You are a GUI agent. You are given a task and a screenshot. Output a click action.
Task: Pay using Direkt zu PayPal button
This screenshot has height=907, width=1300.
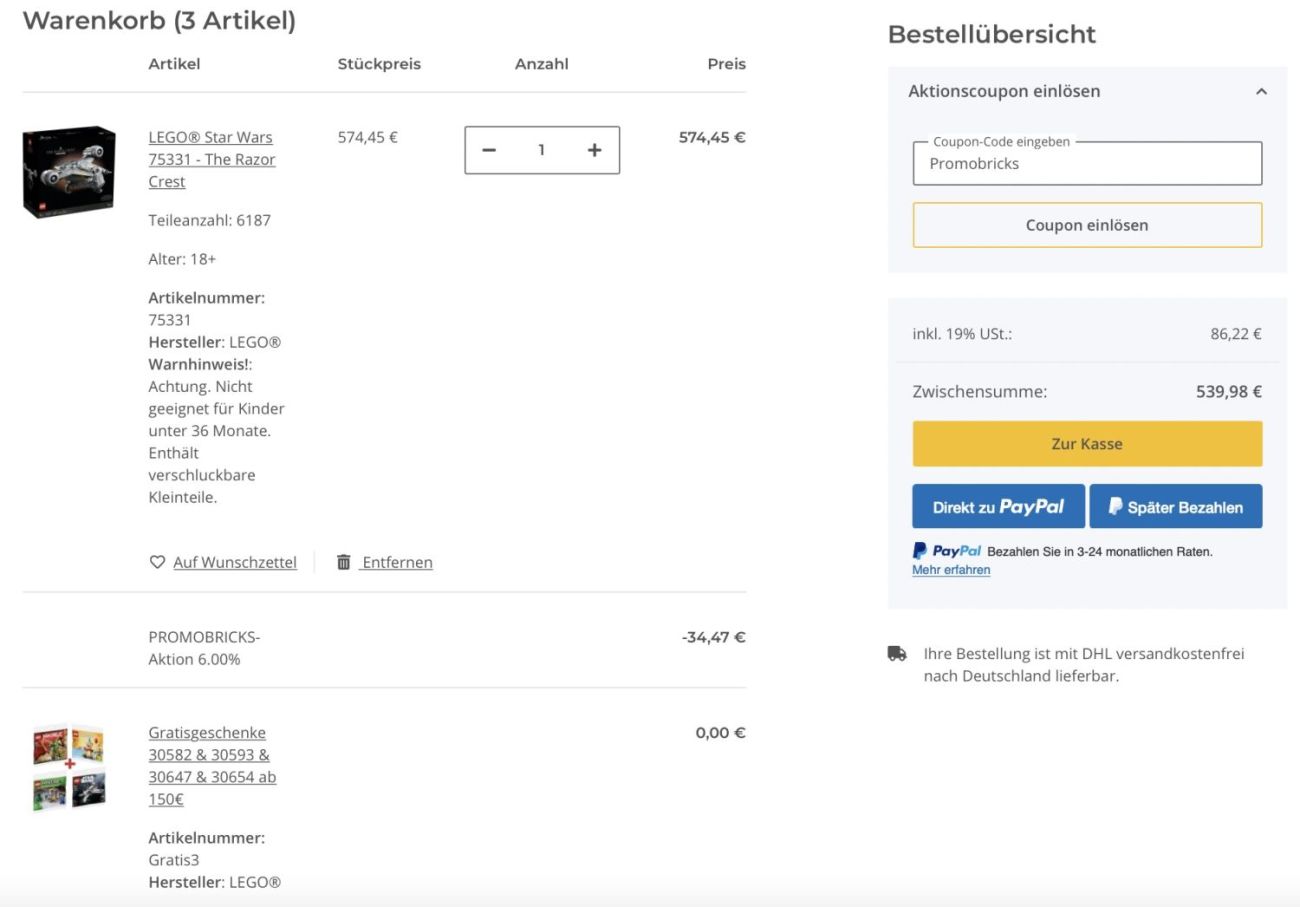point(998,507)
